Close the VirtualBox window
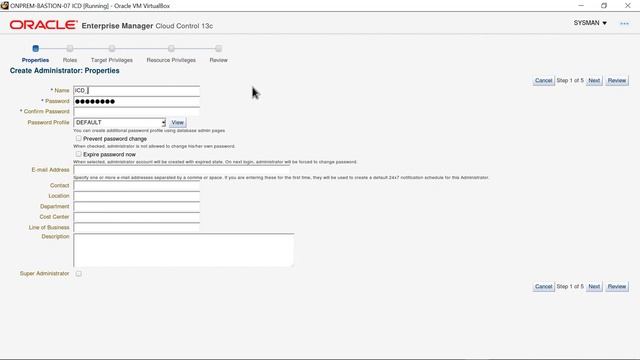 (x=628, y=6)
